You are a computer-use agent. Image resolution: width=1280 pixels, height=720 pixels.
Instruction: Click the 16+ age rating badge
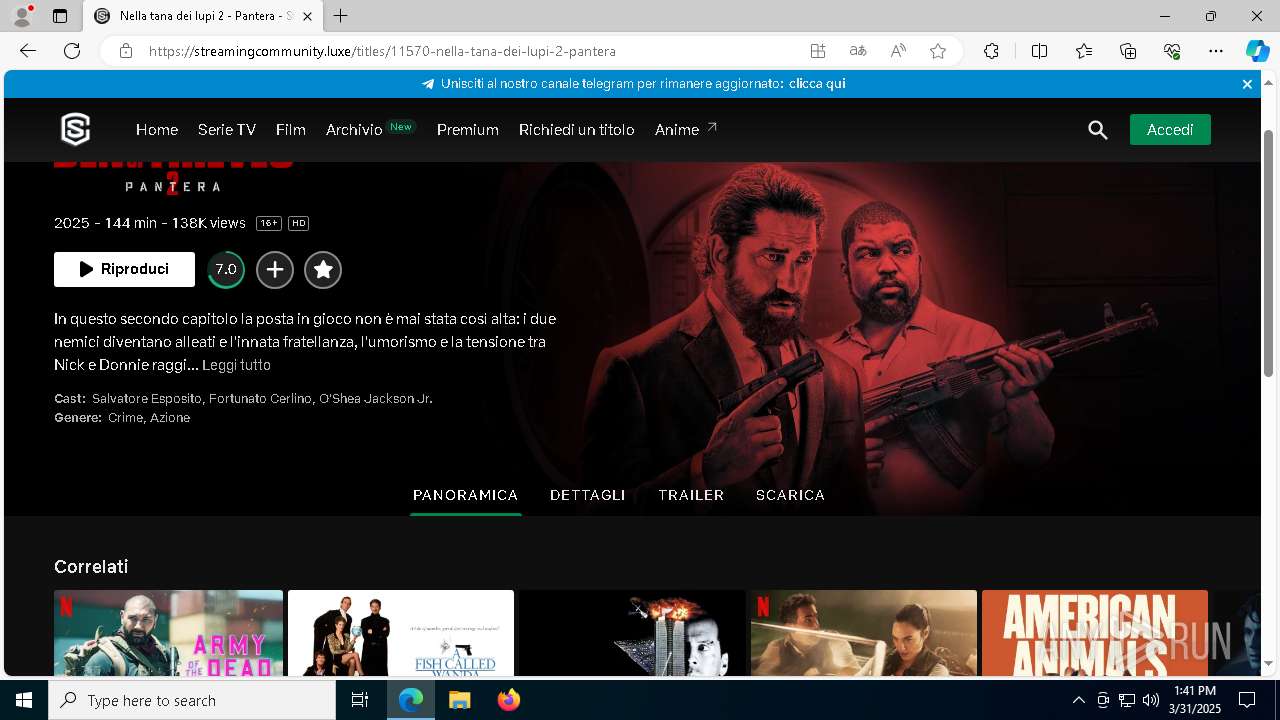click(x=269, y=223)
